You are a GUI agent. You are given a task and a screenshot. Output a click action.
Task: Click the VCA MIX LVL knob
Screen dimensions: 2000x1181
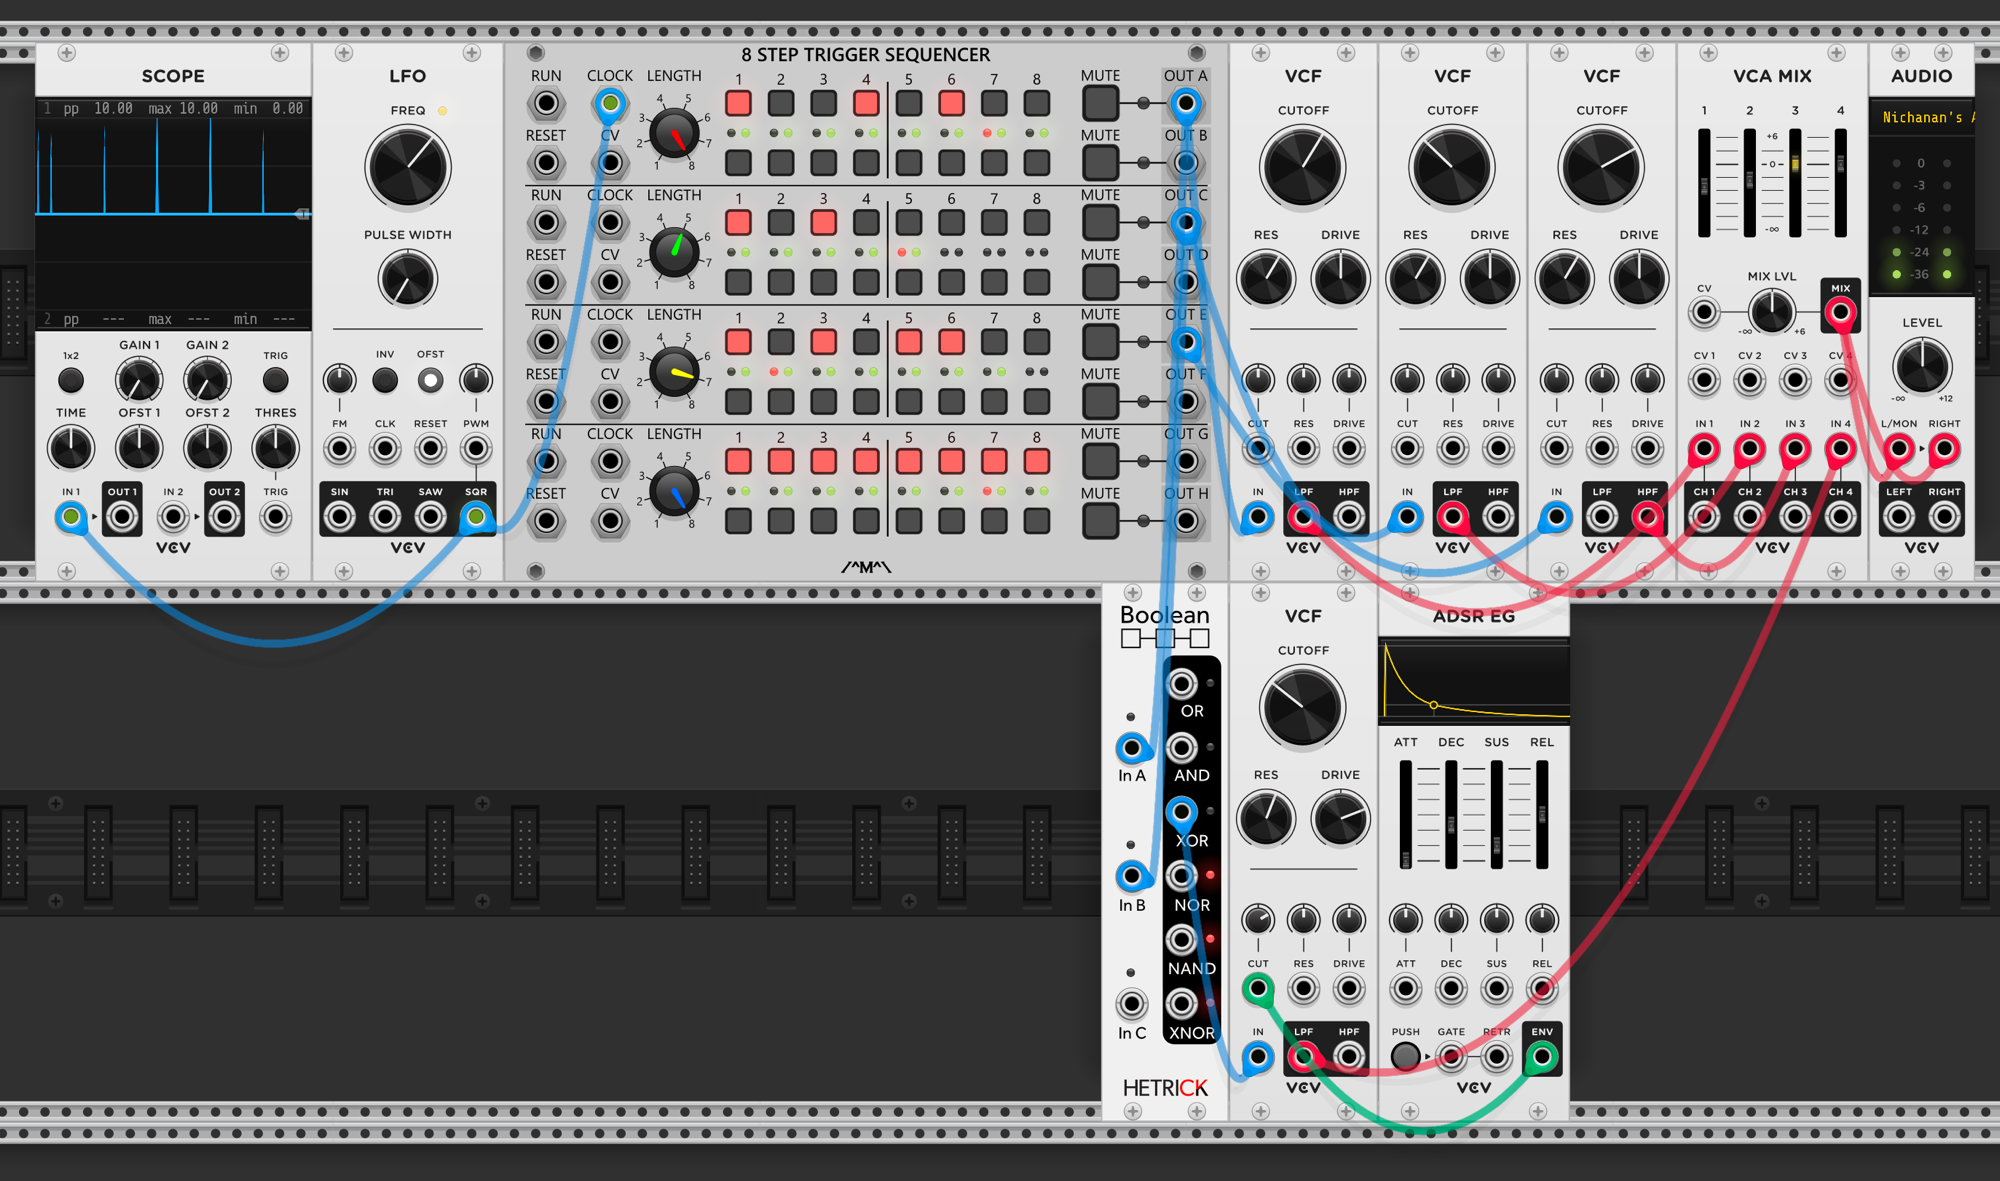pyautogui.click(x=1772, y=313)
